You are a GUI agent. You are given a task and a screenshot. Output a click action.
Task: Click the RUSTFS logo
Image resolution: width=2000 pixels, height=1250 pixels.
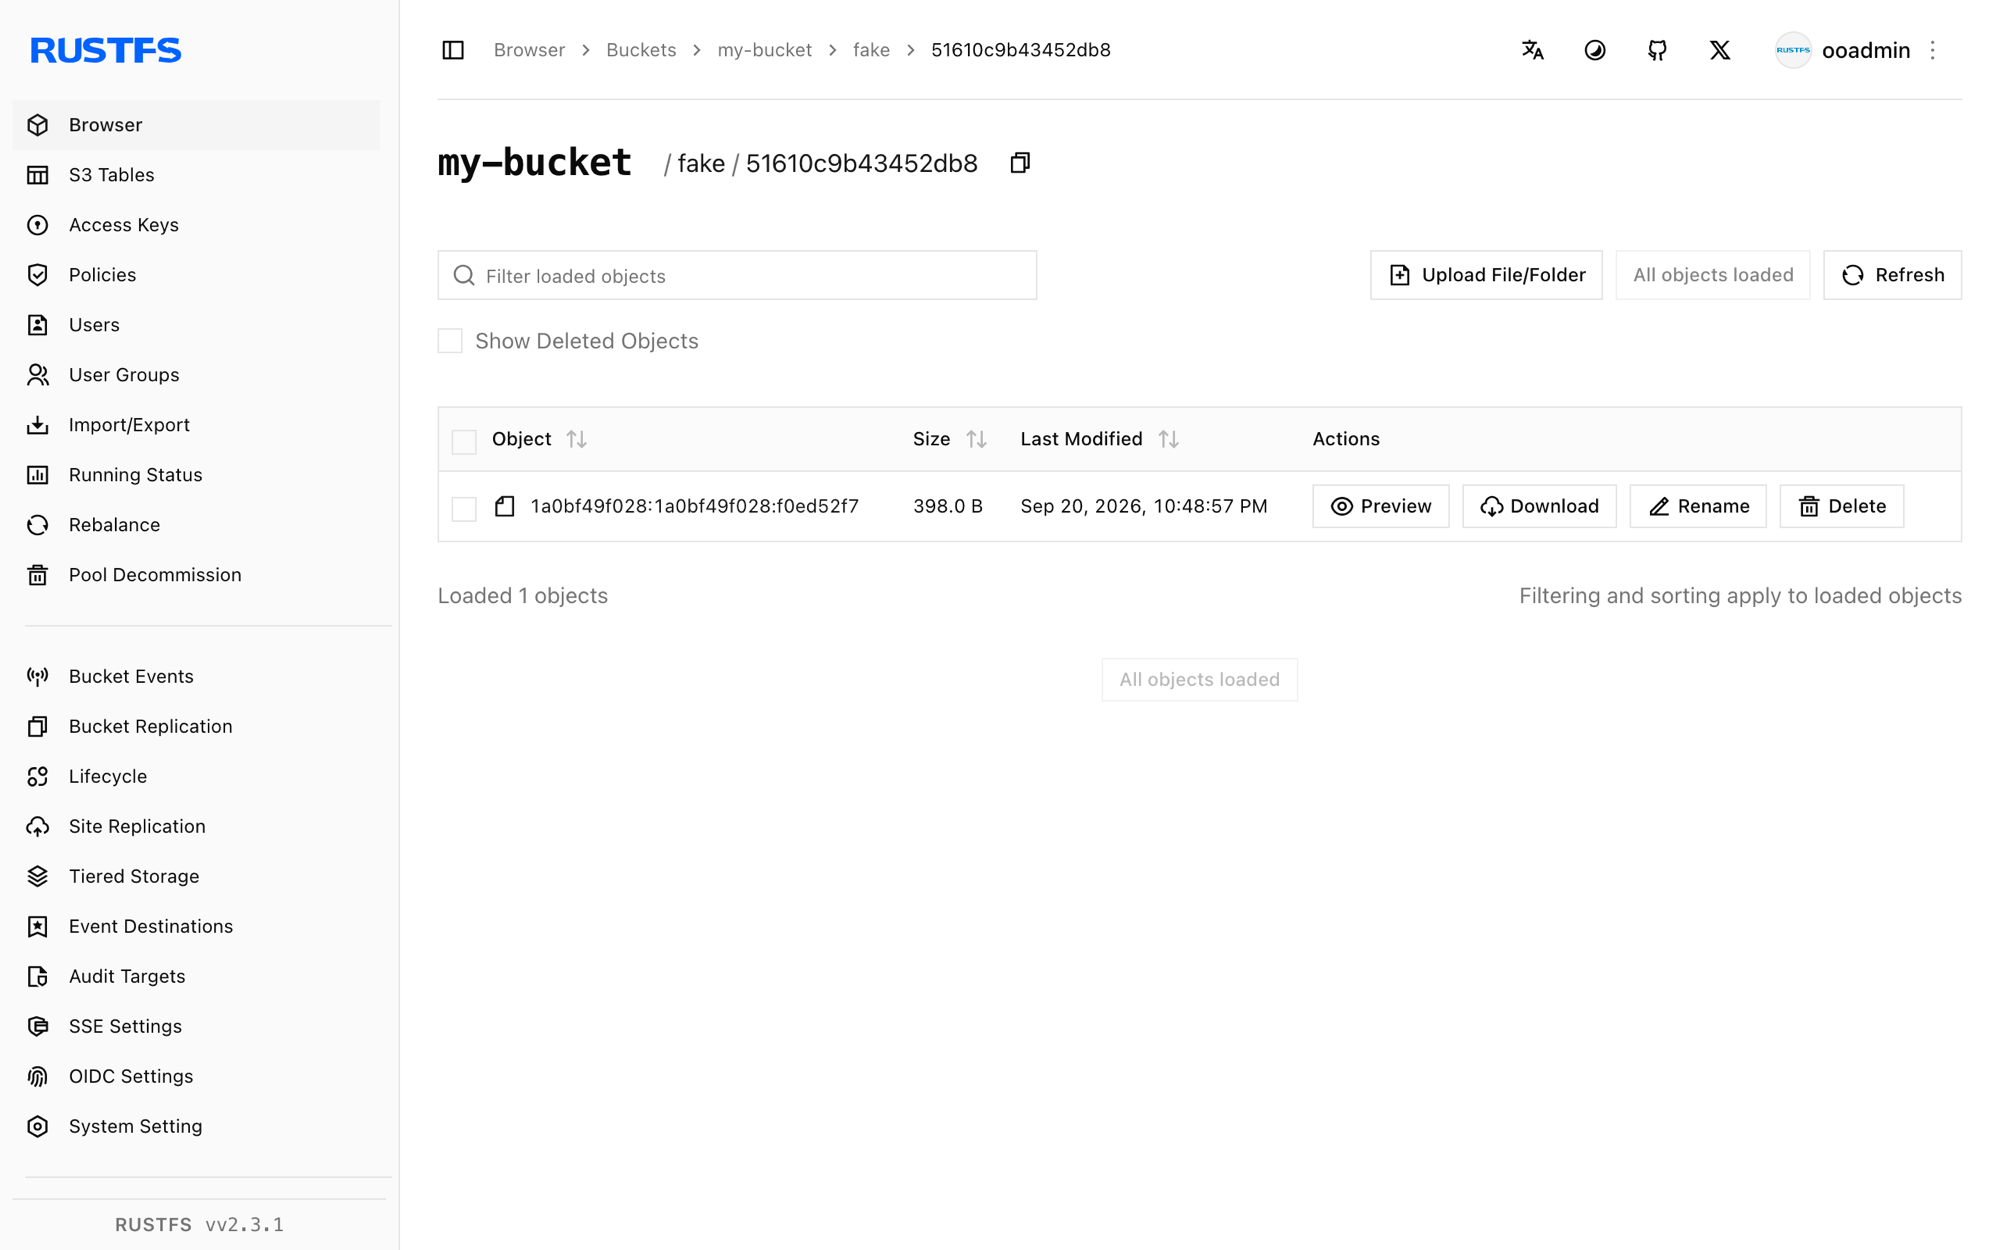coord(106,50)
